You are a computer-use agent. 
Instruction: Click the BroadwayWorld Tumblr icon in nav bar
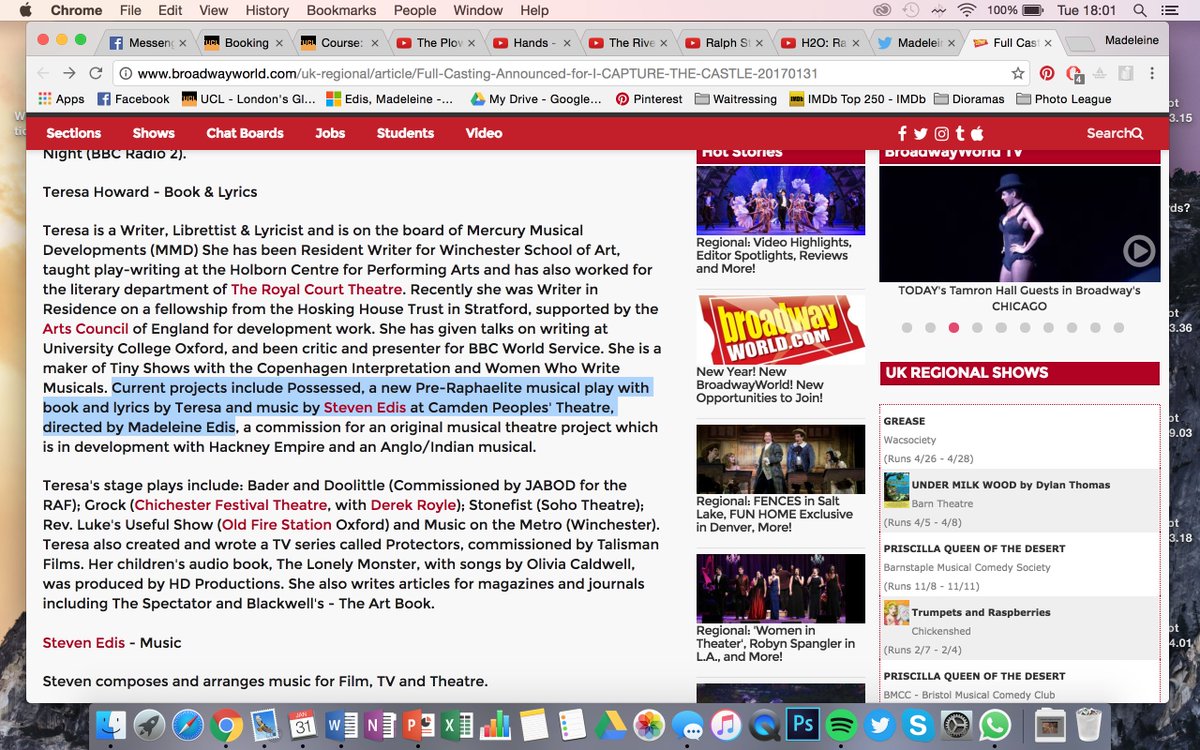(x=960, y=133)
